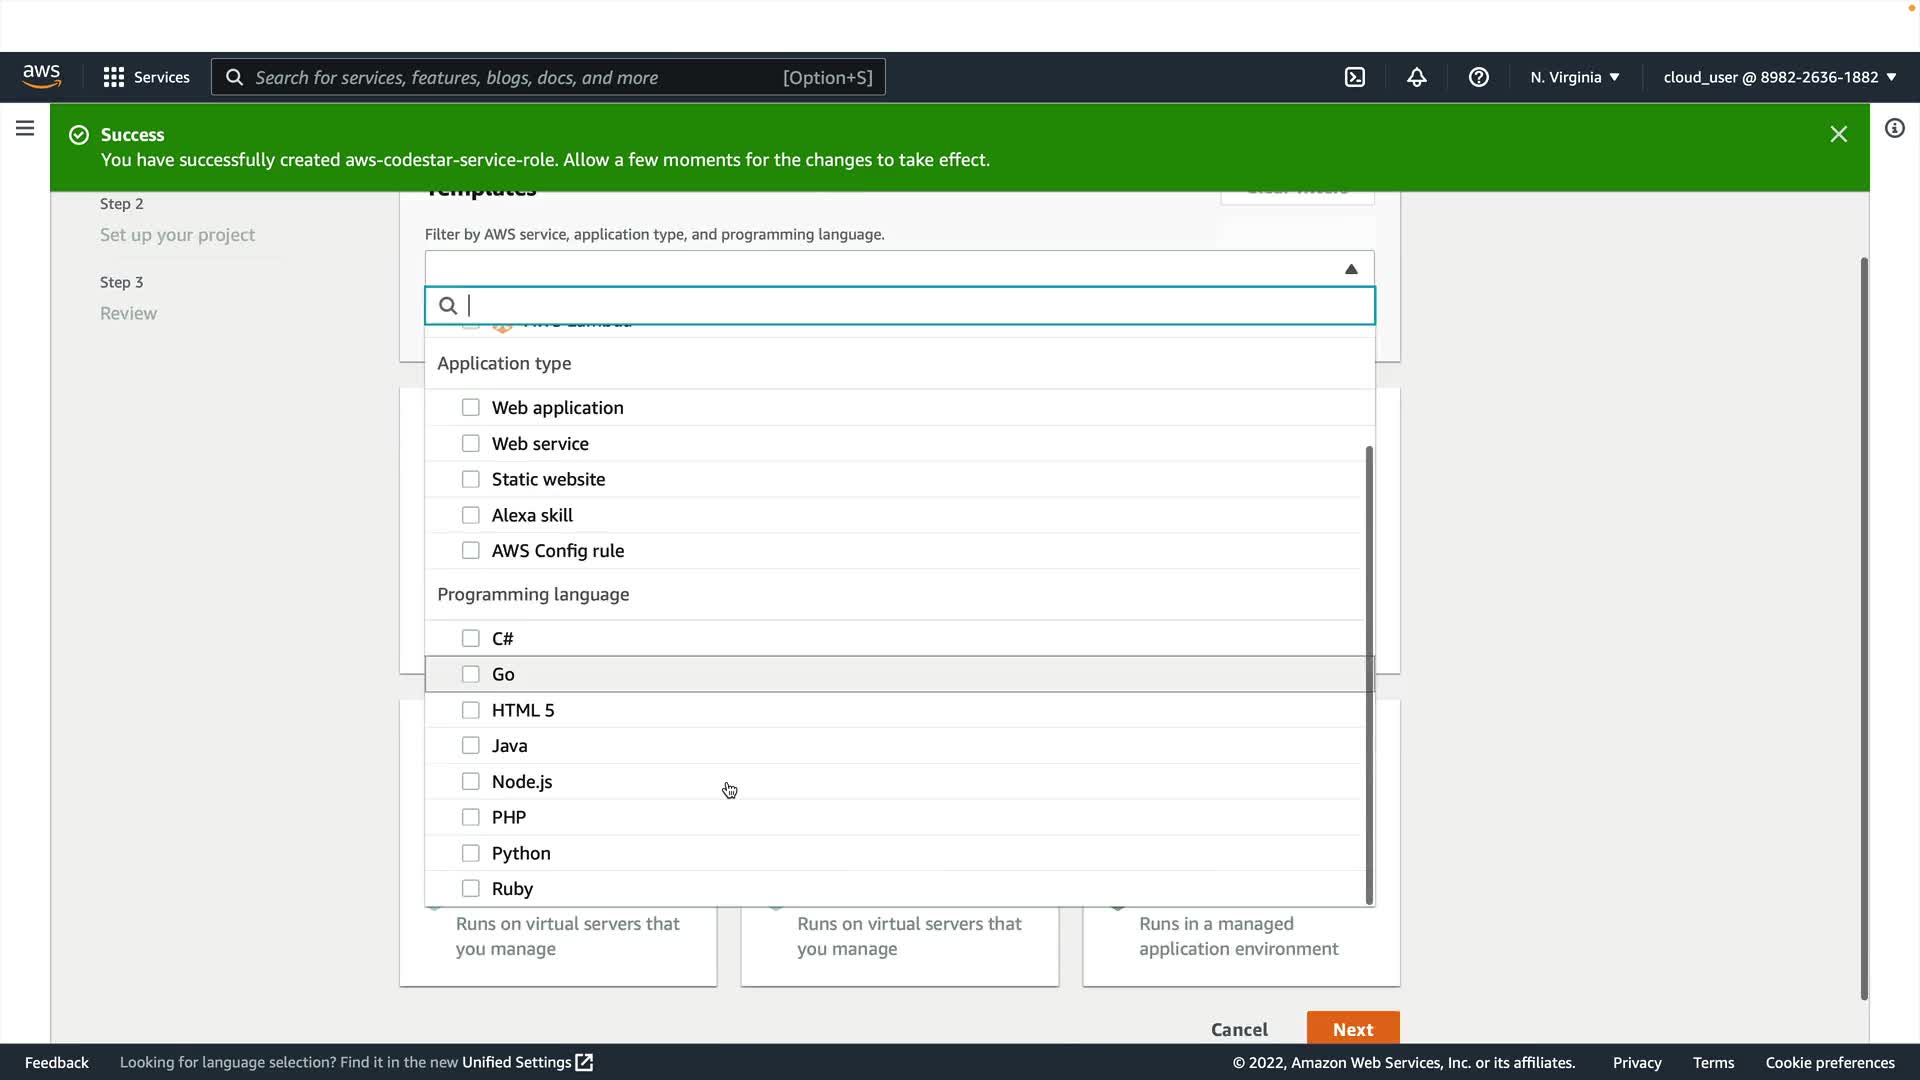1920x1080 pixels.
Task: Collapse the templates filter dropdown arrow
Action: pyautogui.click(x=1351, y=269)
